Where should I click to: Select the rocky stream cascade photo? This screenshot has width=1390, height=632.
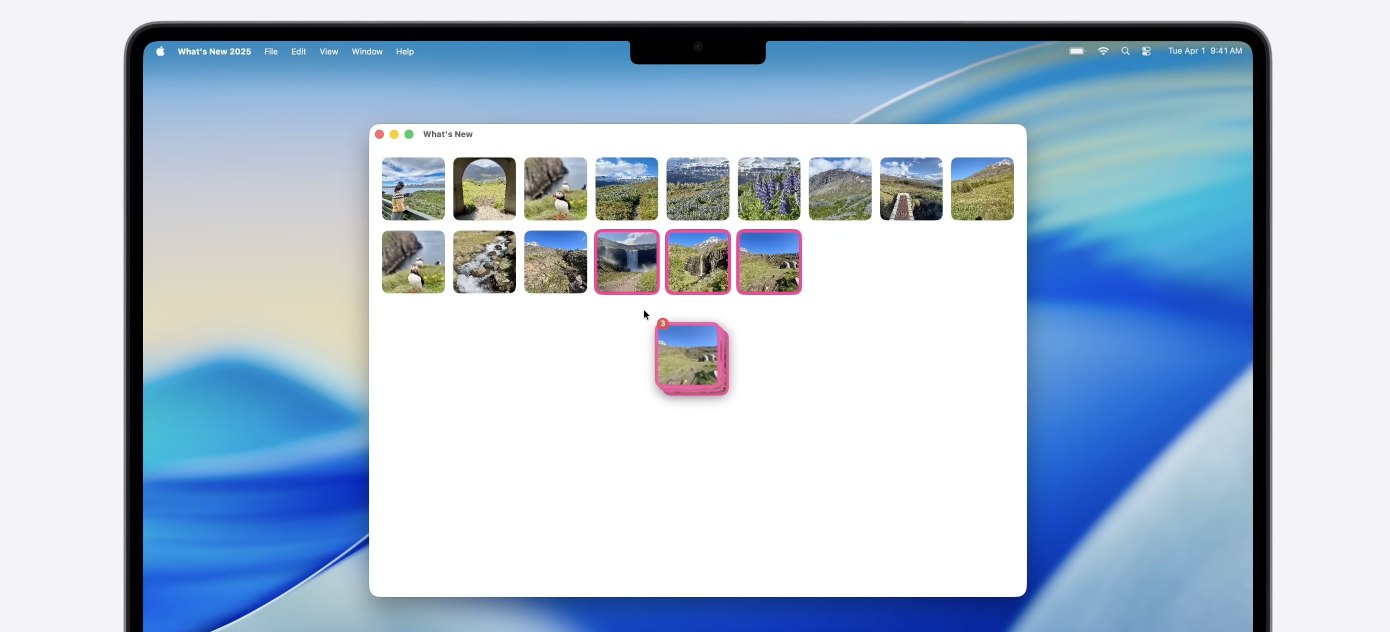point(484,262)
